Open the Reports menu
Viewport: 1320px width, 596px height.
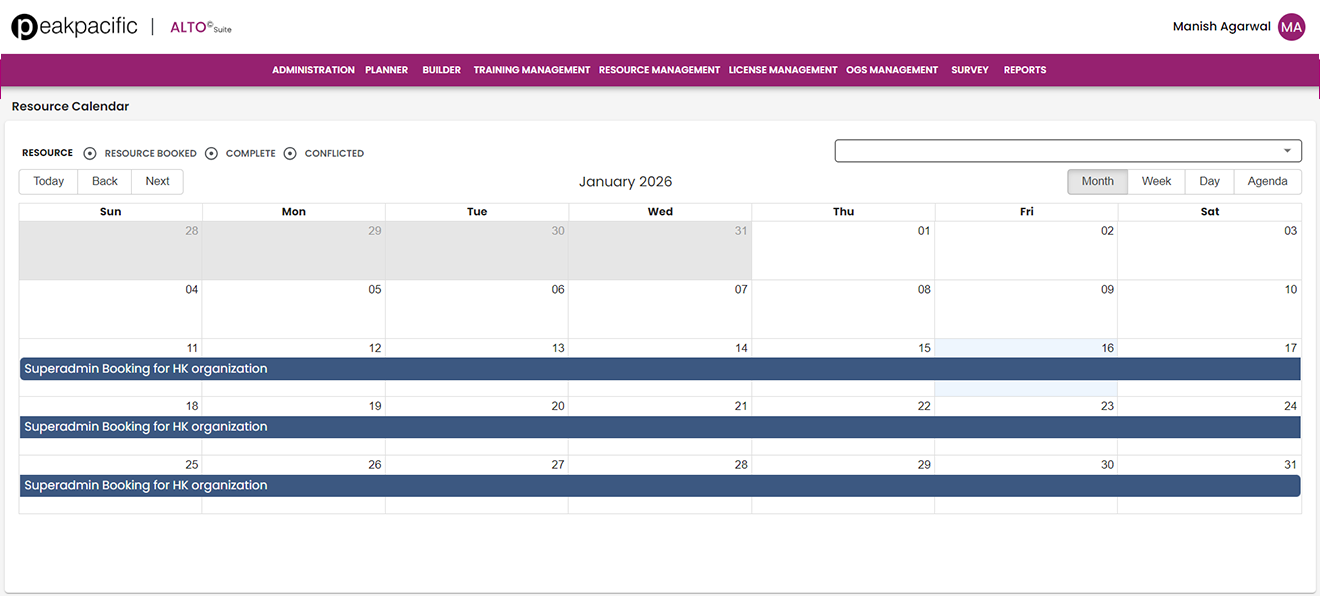[1024, 70]
